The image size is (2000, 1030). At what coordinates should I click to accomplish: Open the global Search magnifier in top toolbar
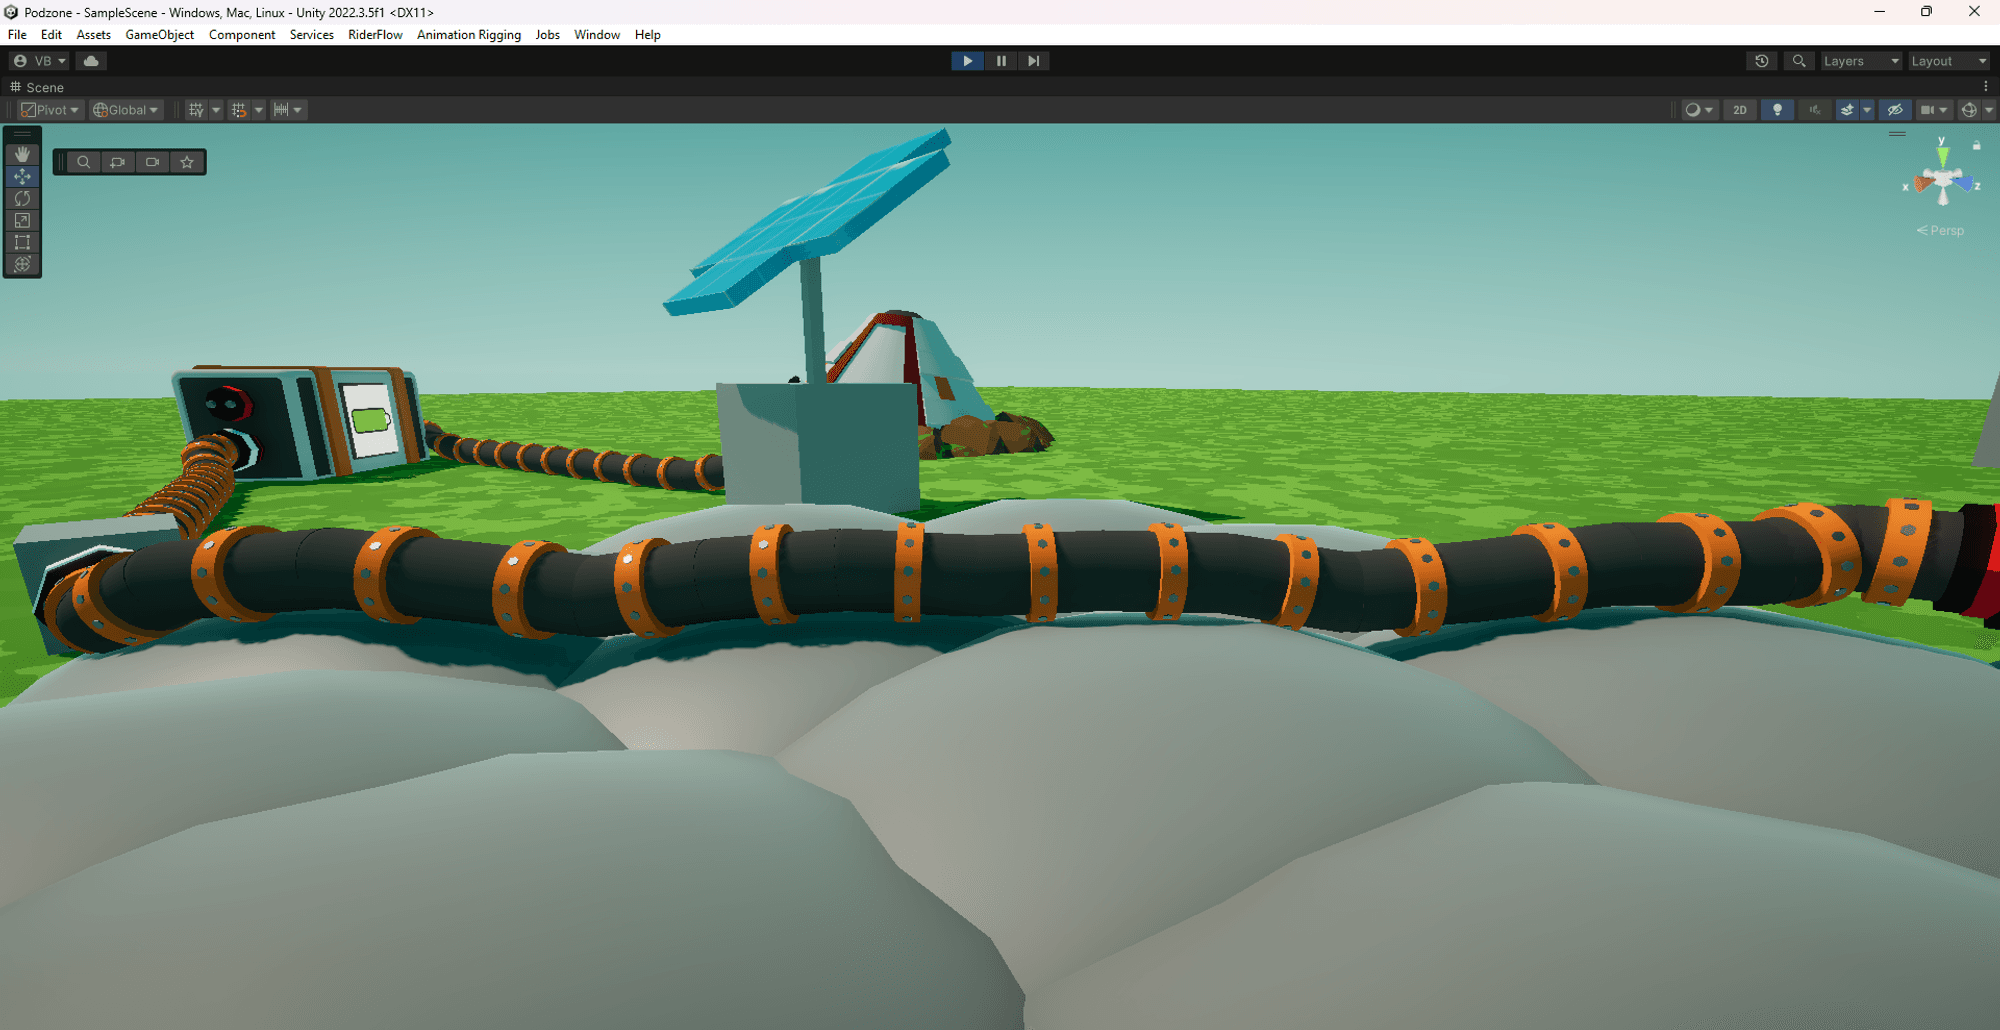pos(1799,61)
